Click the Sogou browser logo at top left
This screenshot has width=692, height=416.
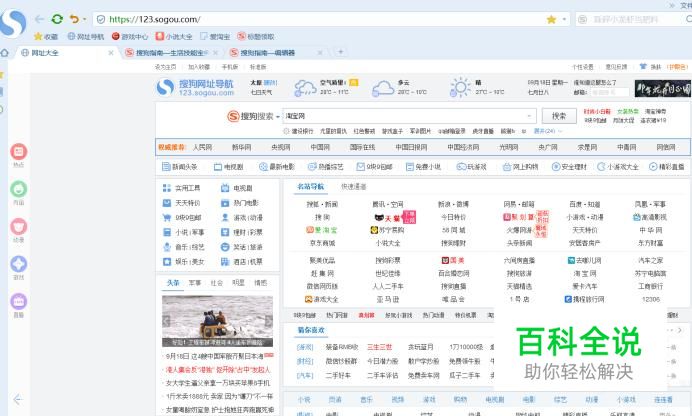[13, 23]
